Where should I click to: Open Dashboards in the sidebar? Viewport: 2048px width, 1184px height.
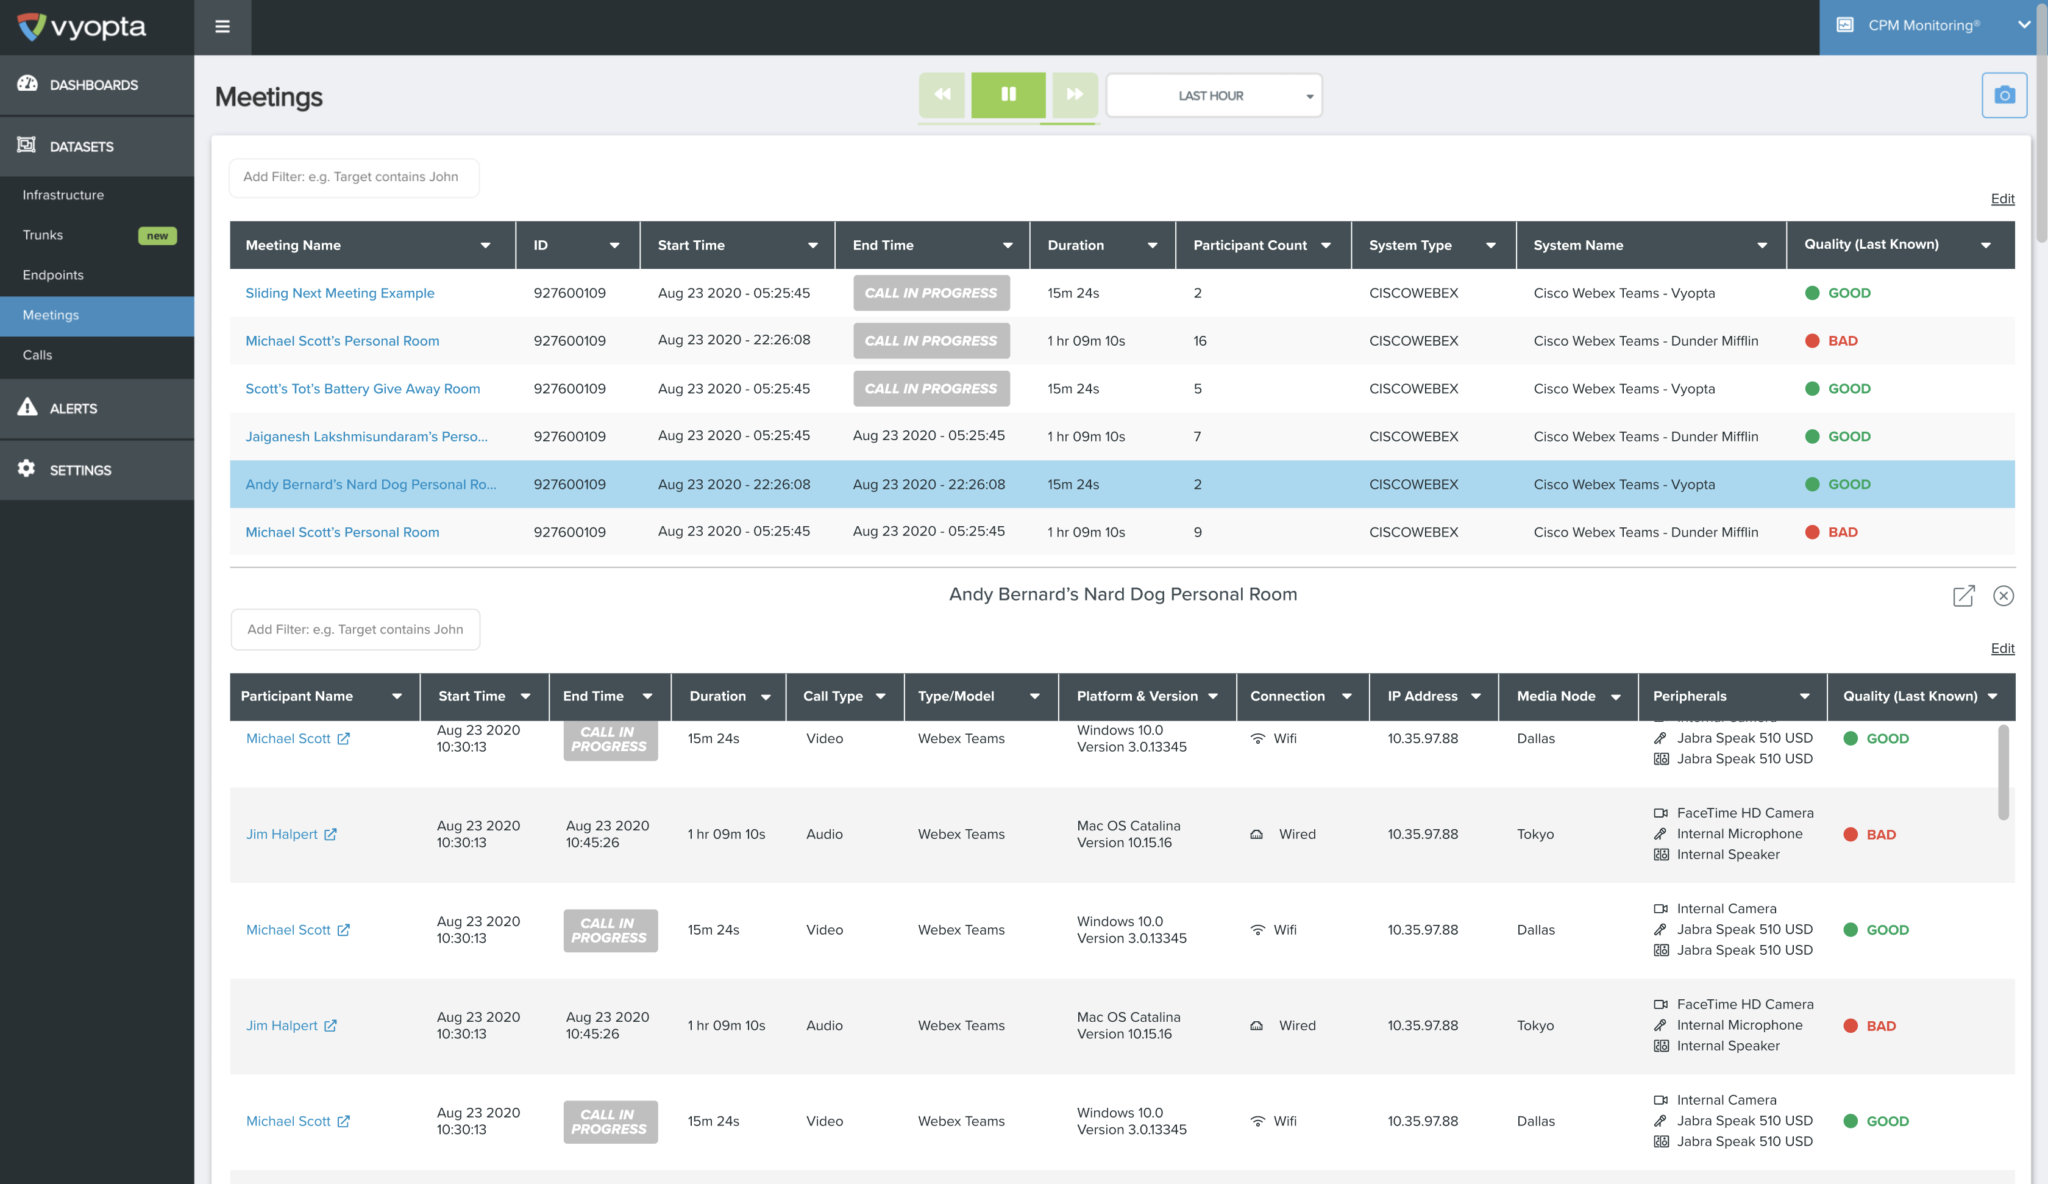point(97,85)
